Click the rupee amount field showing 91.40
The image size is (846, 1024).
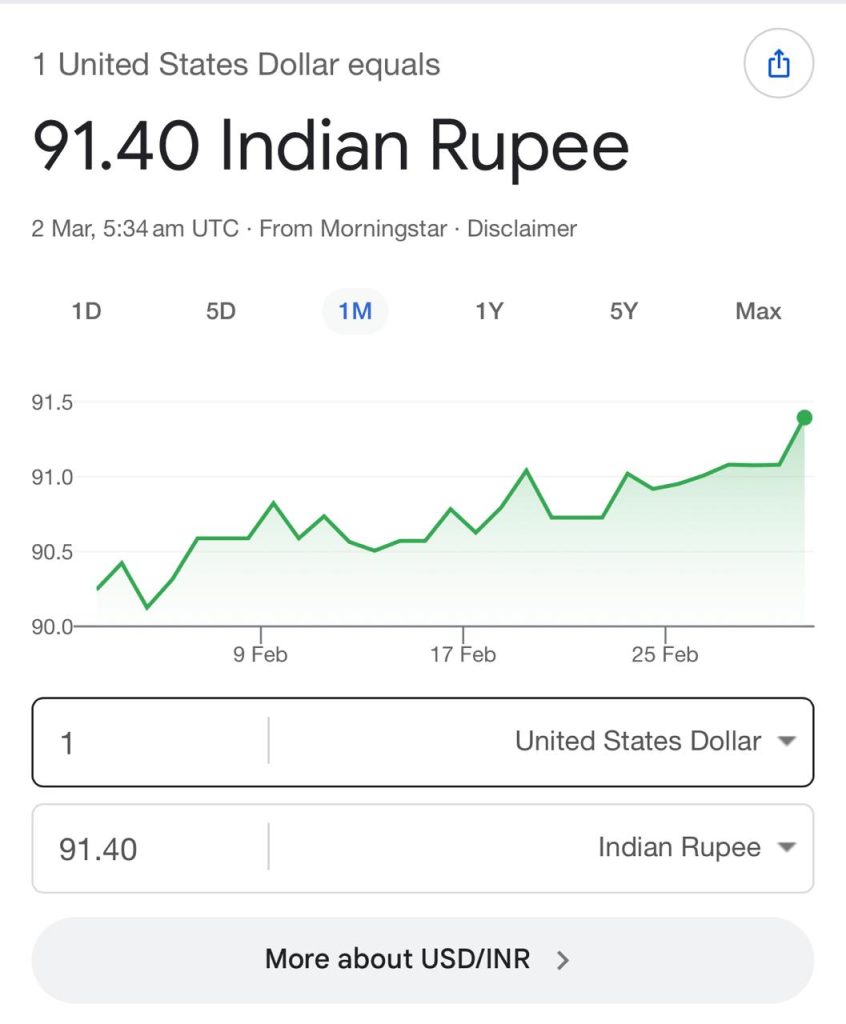coord(150,849)
